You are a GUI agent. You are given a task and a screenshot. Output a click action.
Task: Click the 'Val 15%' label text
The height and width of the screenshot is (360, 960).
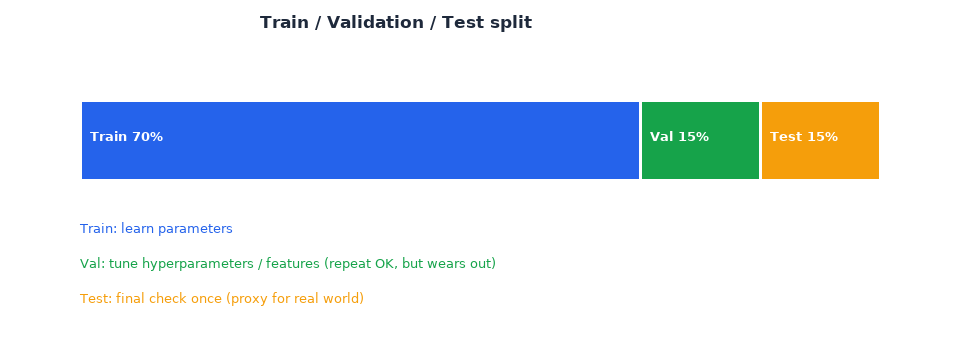(x=680, y=137)
